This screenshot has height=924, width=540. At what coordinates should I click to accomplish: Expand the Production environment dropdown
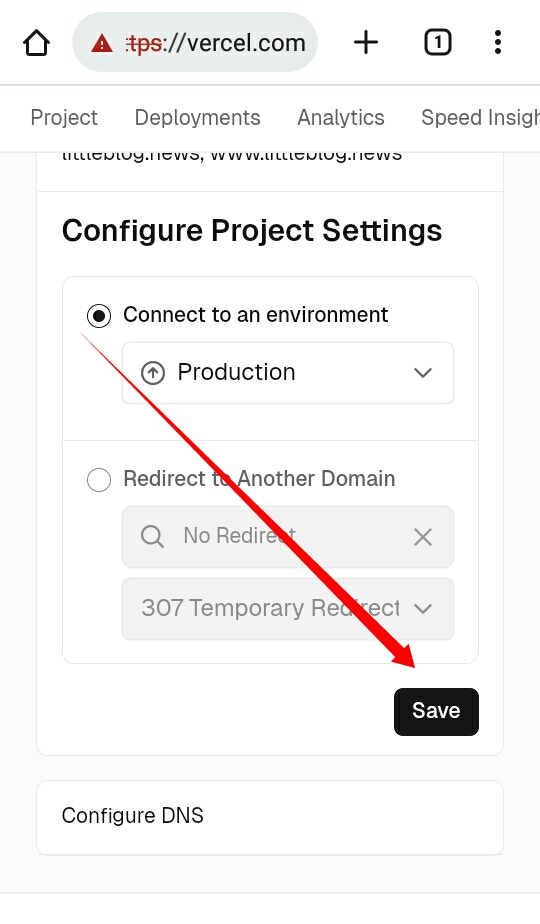pyautogui.click(x=288, y=373)
